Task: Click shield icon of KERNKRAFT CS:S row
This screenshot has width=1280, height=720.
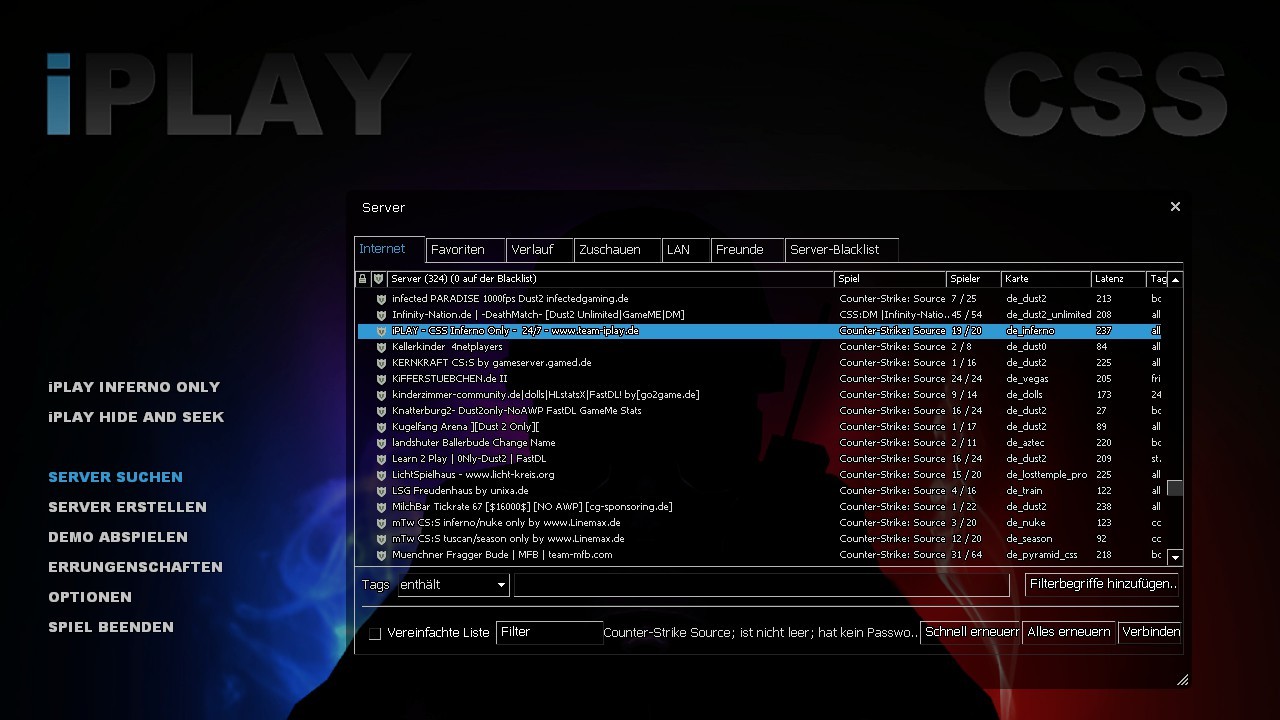Action: pyautogui.click(x=381, y=363)
